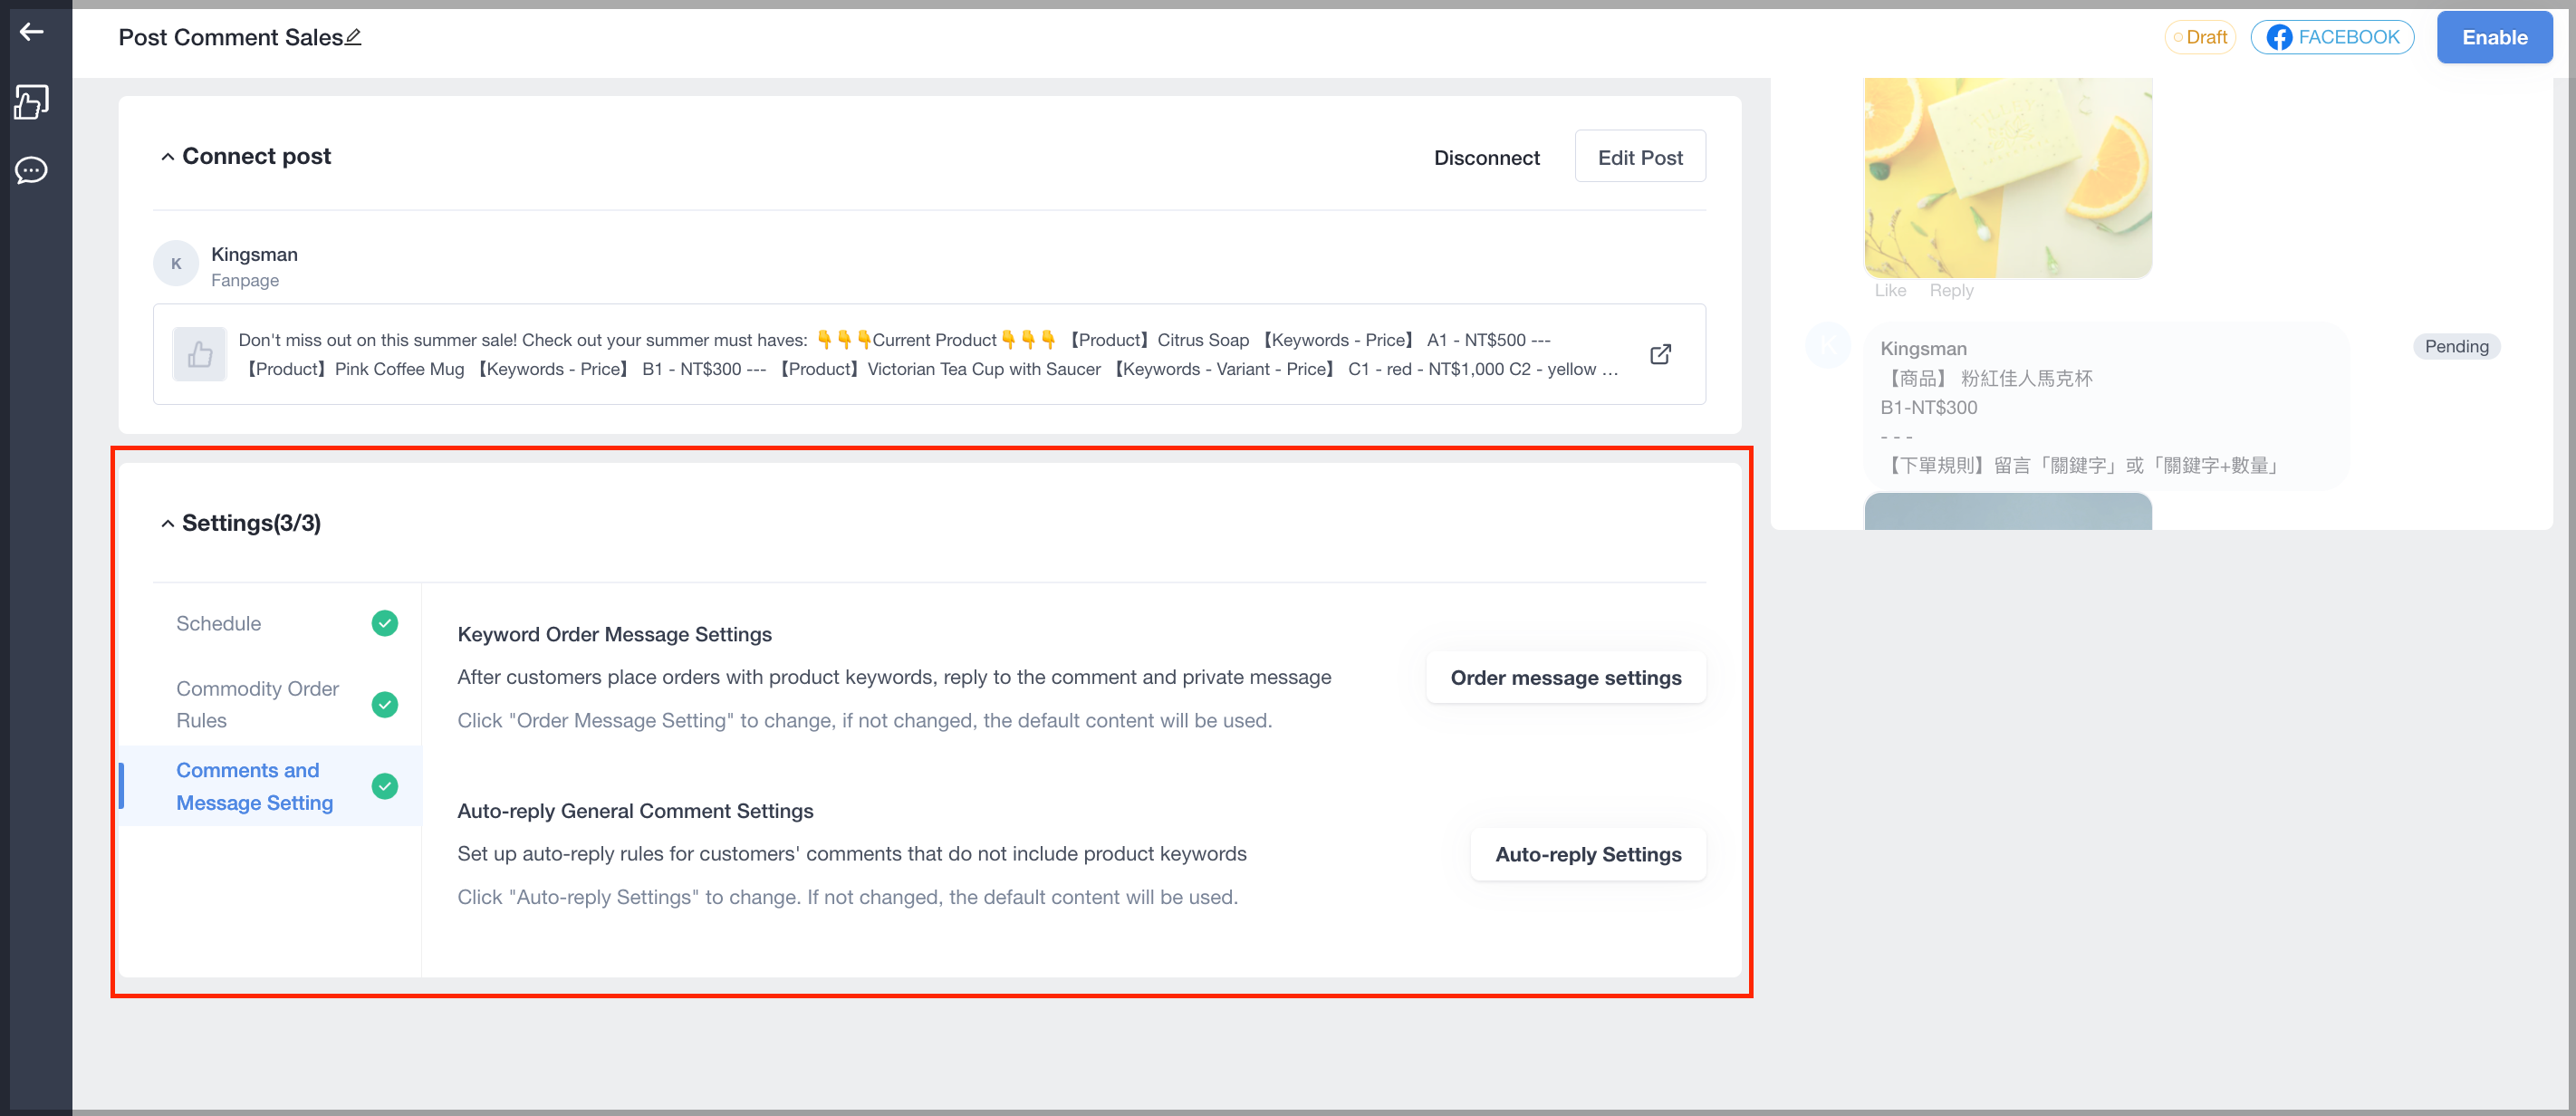
Task: Open the post sales sidebar icon
Action: [x=32, y=101]
